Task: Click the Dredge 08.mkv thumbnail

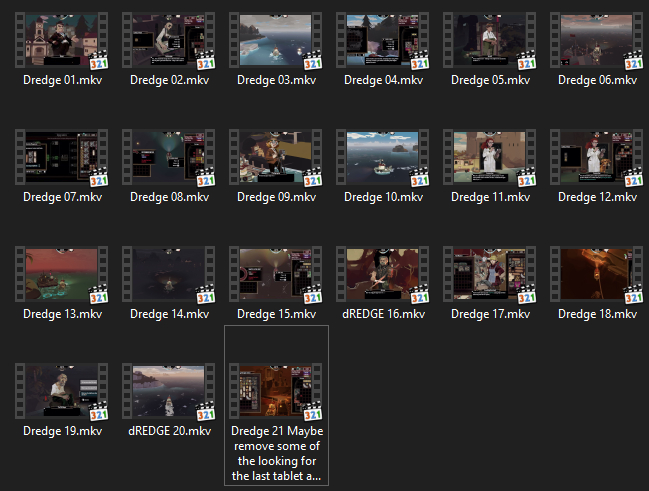Action: point(169,157)
